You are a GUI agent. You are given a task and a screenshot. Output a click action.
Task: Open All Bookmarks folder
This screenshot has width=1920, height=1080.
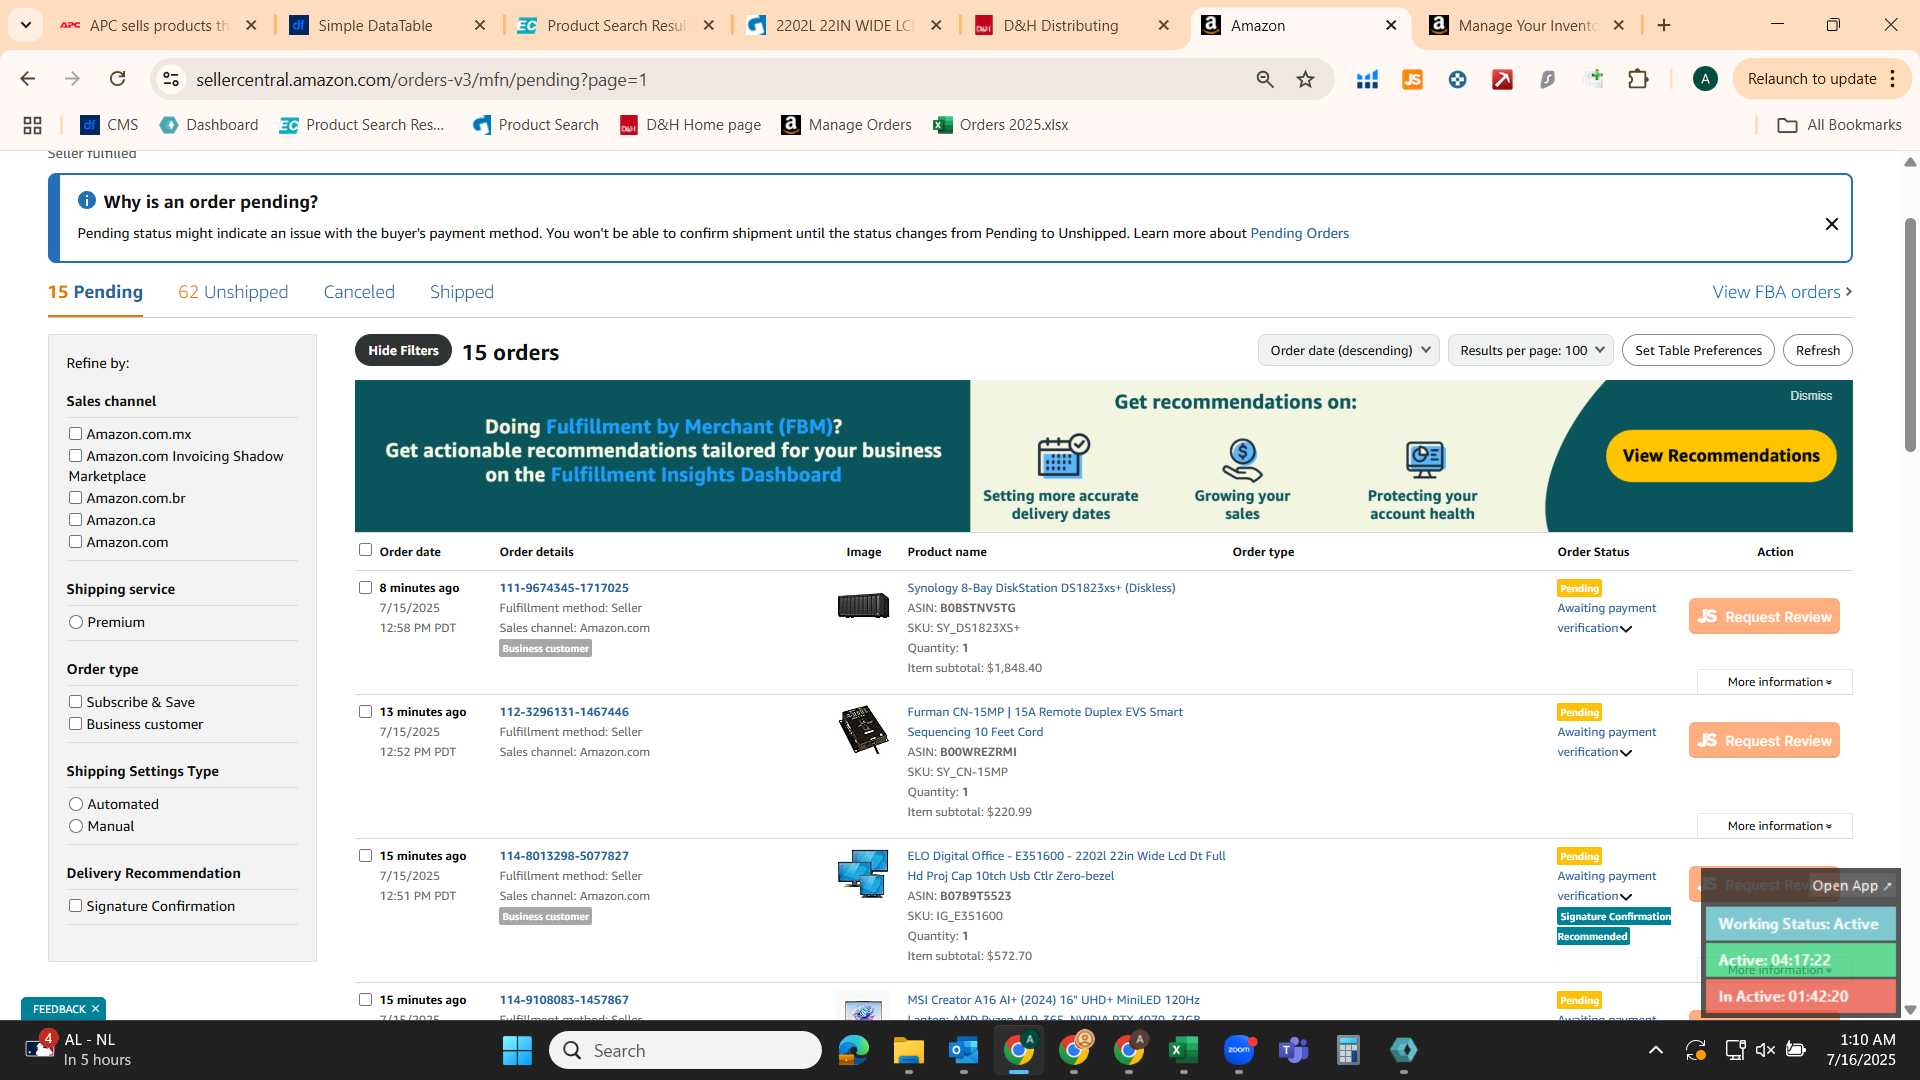(x=1839, y=125)
